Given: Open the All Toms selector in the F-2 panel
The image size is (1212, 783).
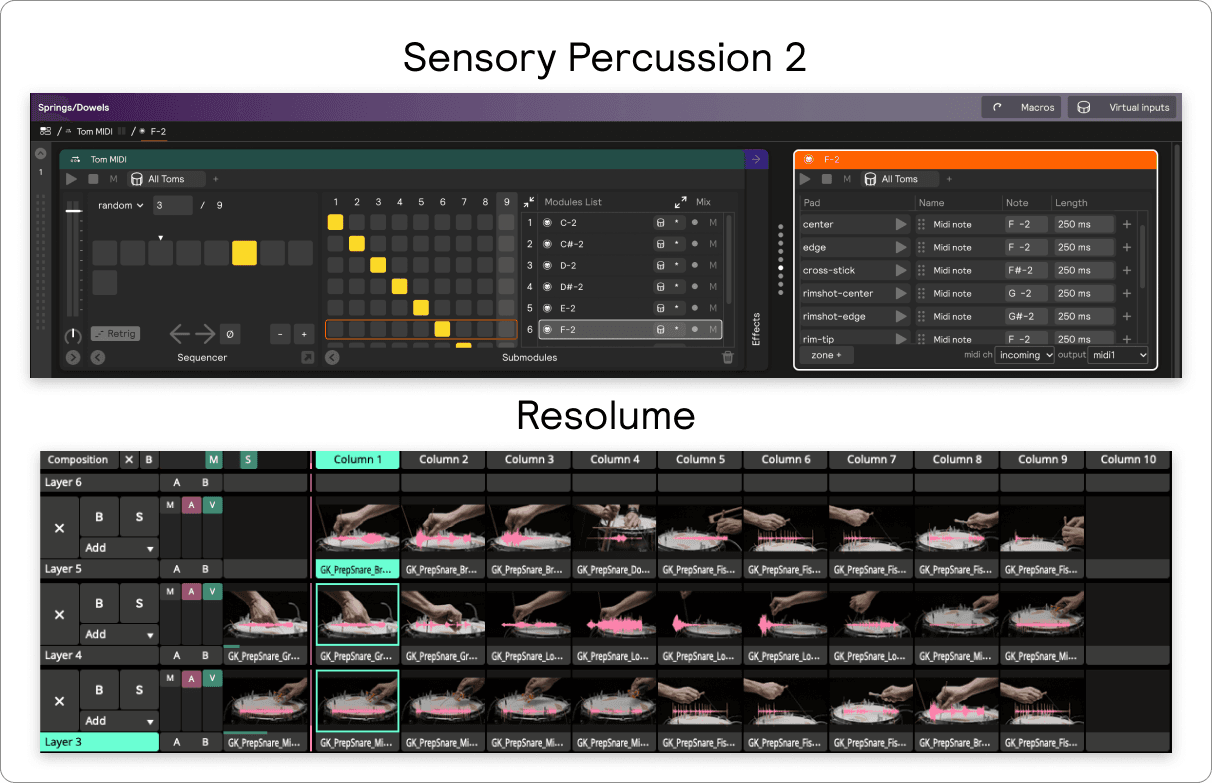Looking at the screenshot, I should tap(899, 179).
